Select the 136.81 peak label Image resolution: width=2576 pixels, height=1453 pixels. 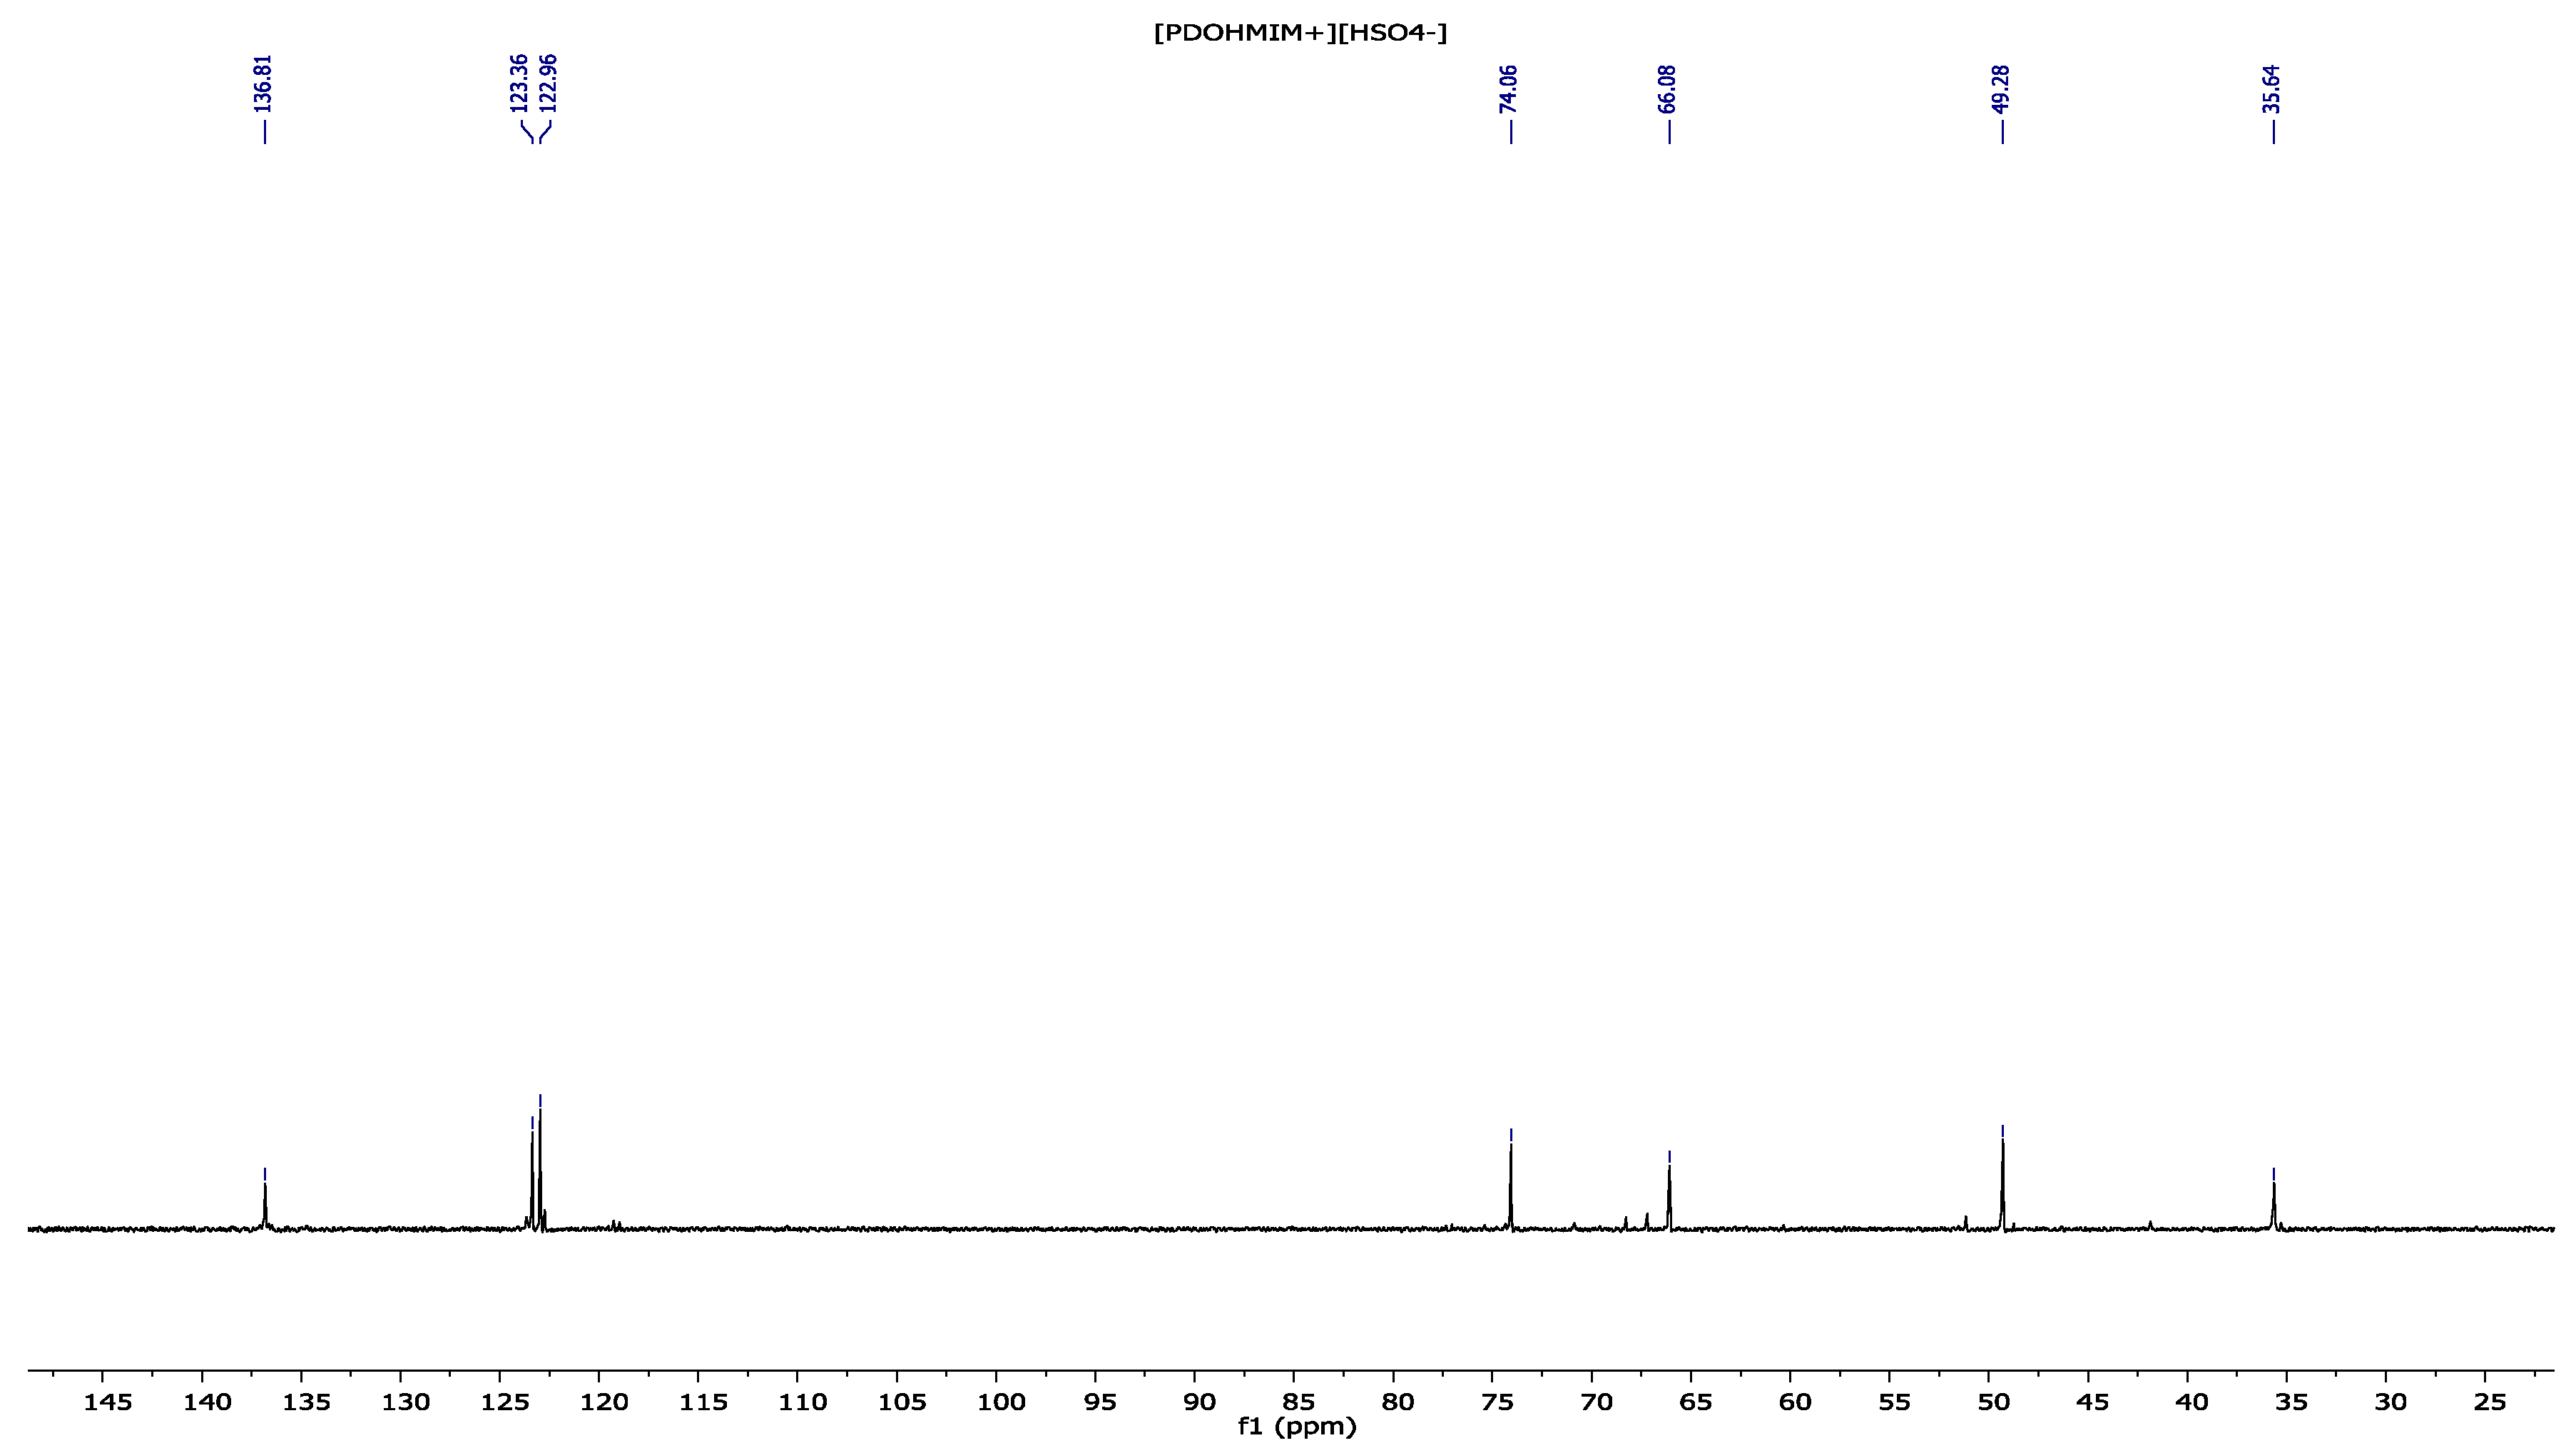click(264, 83)
